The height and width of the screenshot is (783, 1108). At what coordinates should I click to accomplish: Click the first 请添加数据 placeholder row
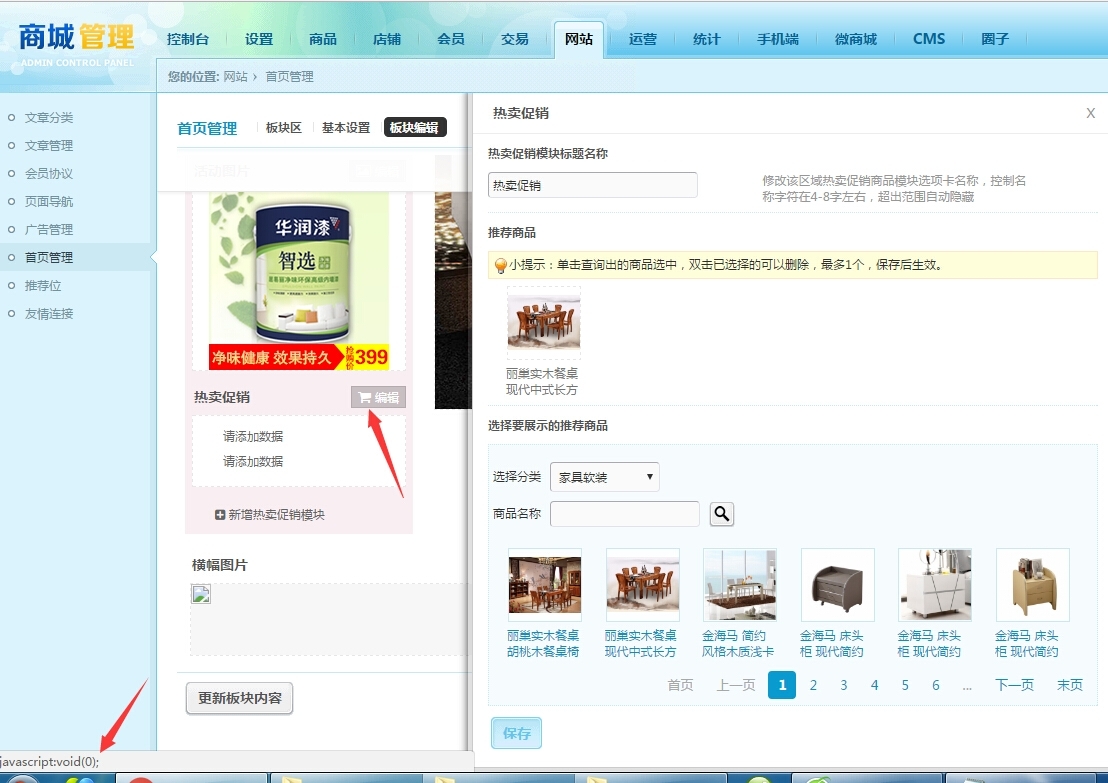253,436
